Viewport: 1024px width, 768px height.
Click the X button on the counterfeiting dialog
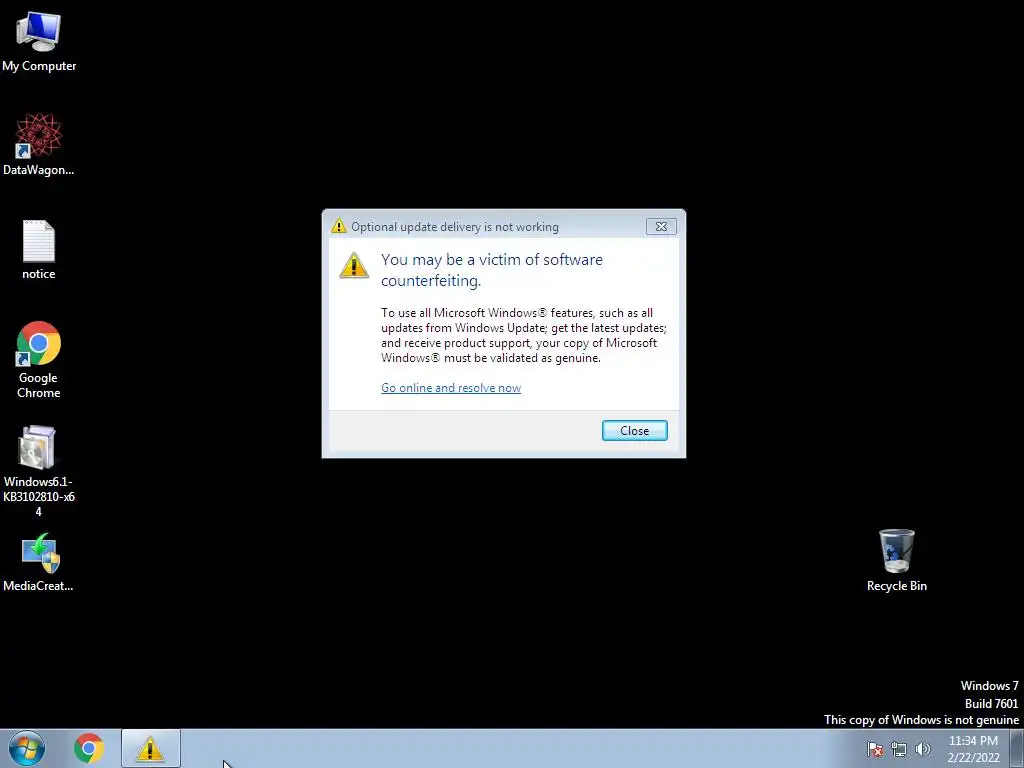tap(661, 227)
